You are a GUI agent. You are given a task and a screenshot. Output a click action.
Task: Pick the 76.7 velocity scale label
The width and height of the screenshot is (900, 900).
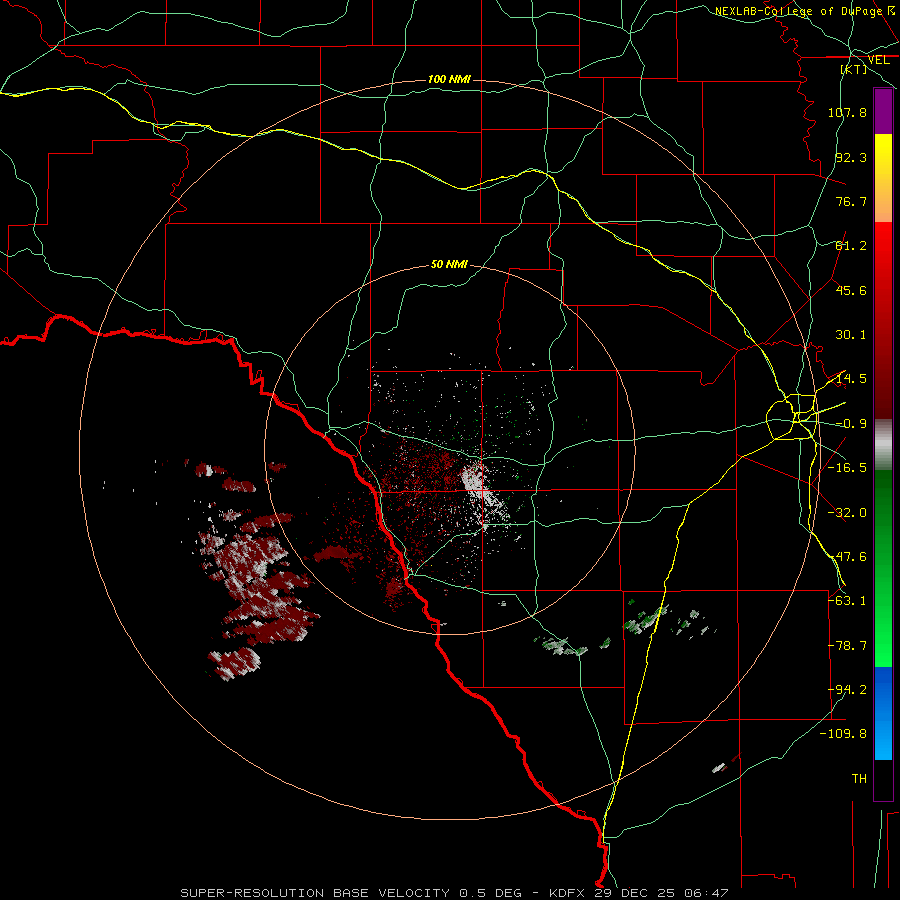click(x=851, y=201)
